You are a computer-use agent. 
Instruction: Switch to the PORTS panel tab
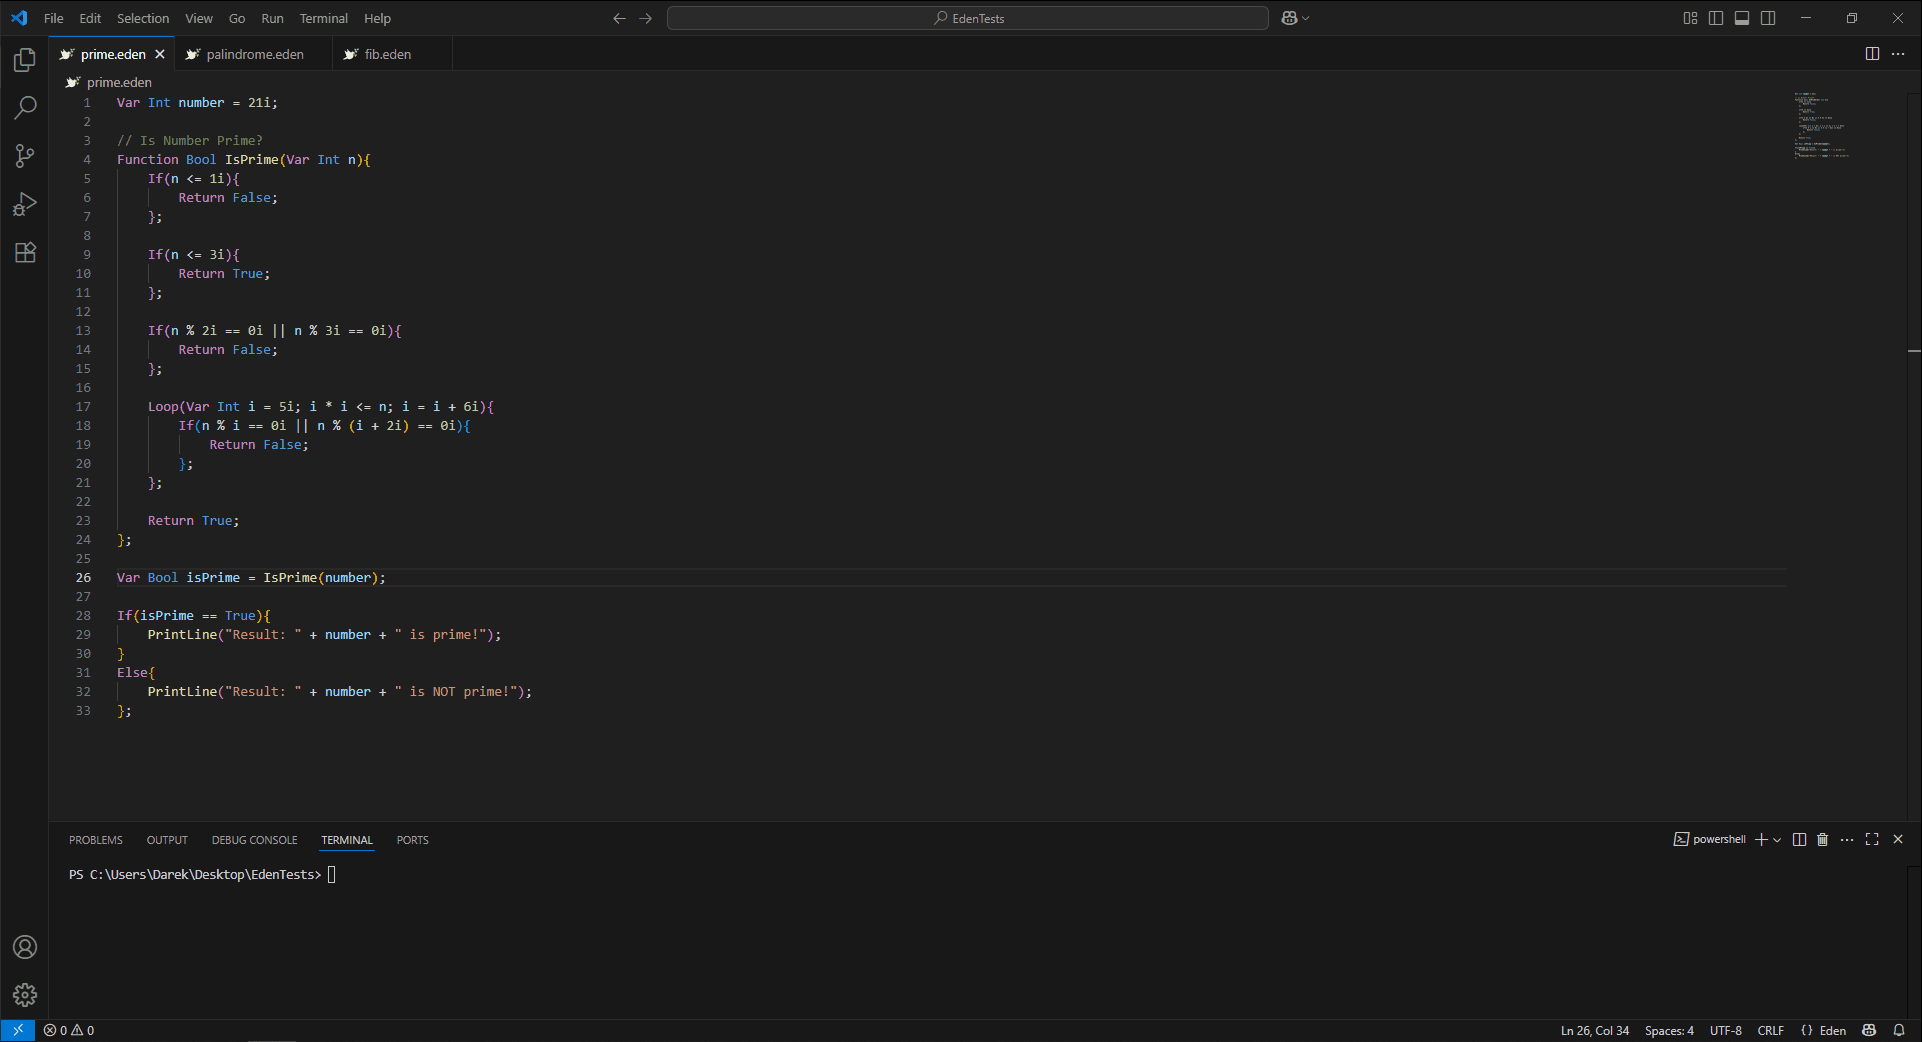pyautogui.click(x=412, y=840)
